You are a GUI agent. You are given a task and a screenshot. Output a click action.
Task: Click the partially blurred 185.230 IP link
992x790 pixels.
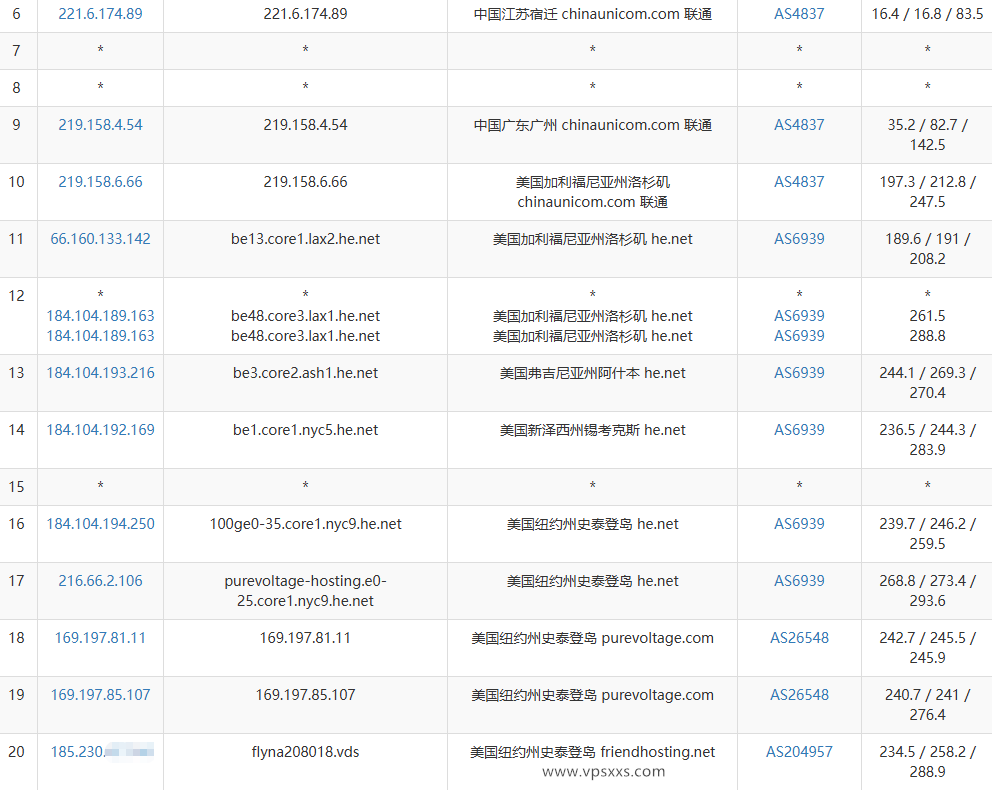pyautogui.click(x=100, y=751)
